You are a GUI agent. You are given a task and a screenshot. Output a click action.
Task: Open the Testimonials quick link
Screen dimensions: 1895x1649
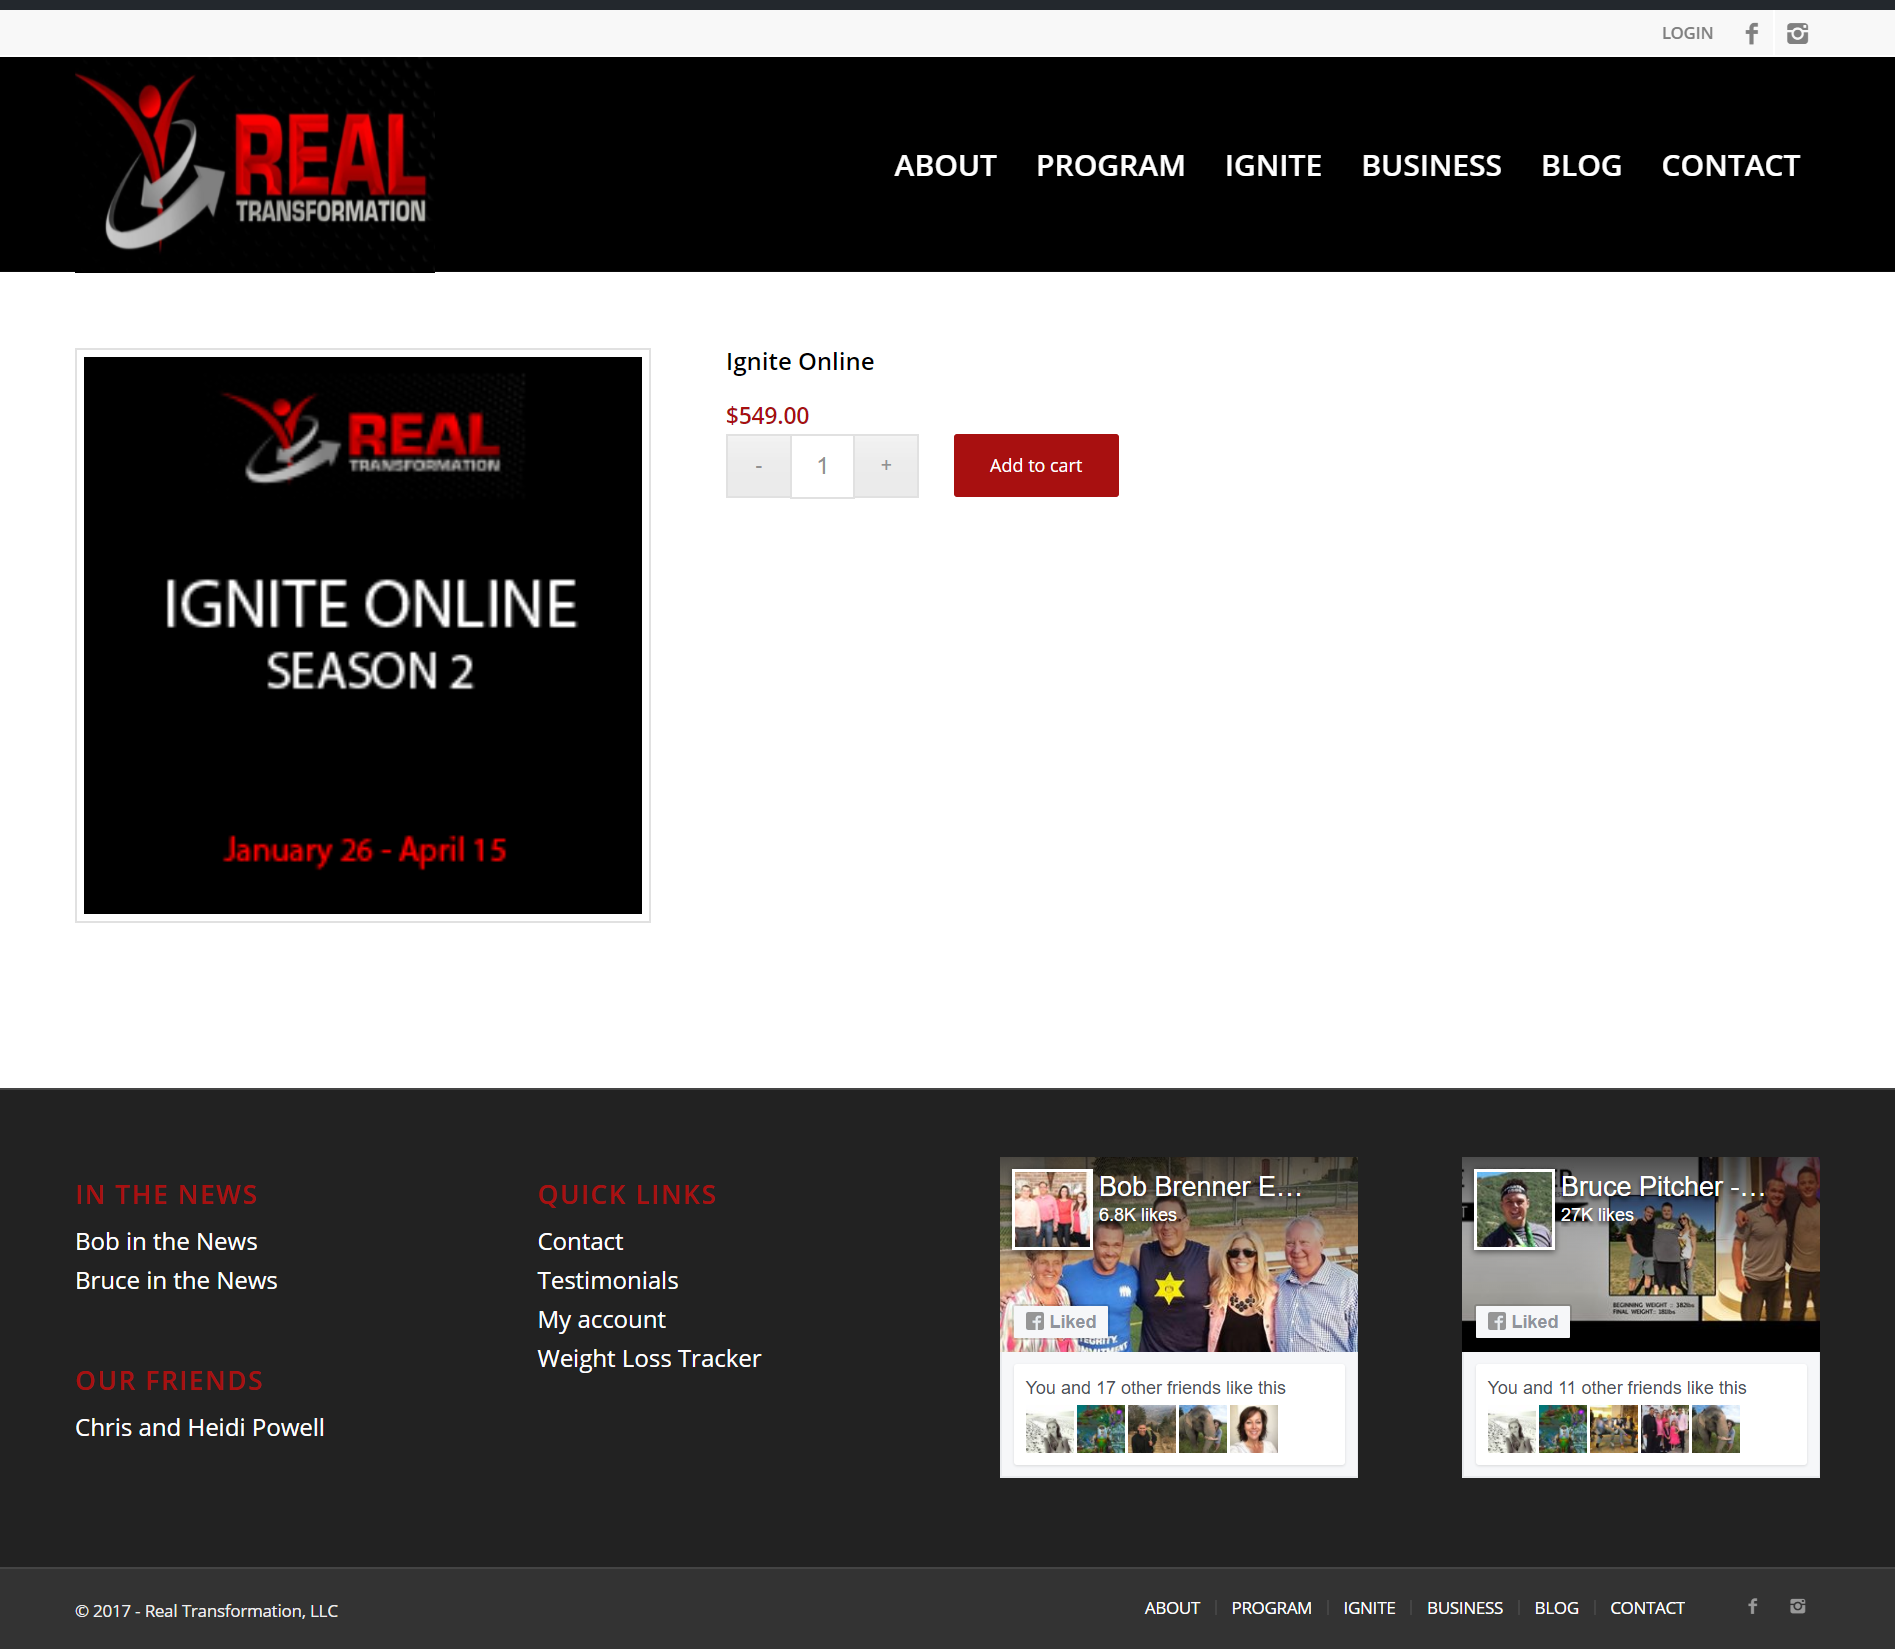click(x=608, y=1281)
